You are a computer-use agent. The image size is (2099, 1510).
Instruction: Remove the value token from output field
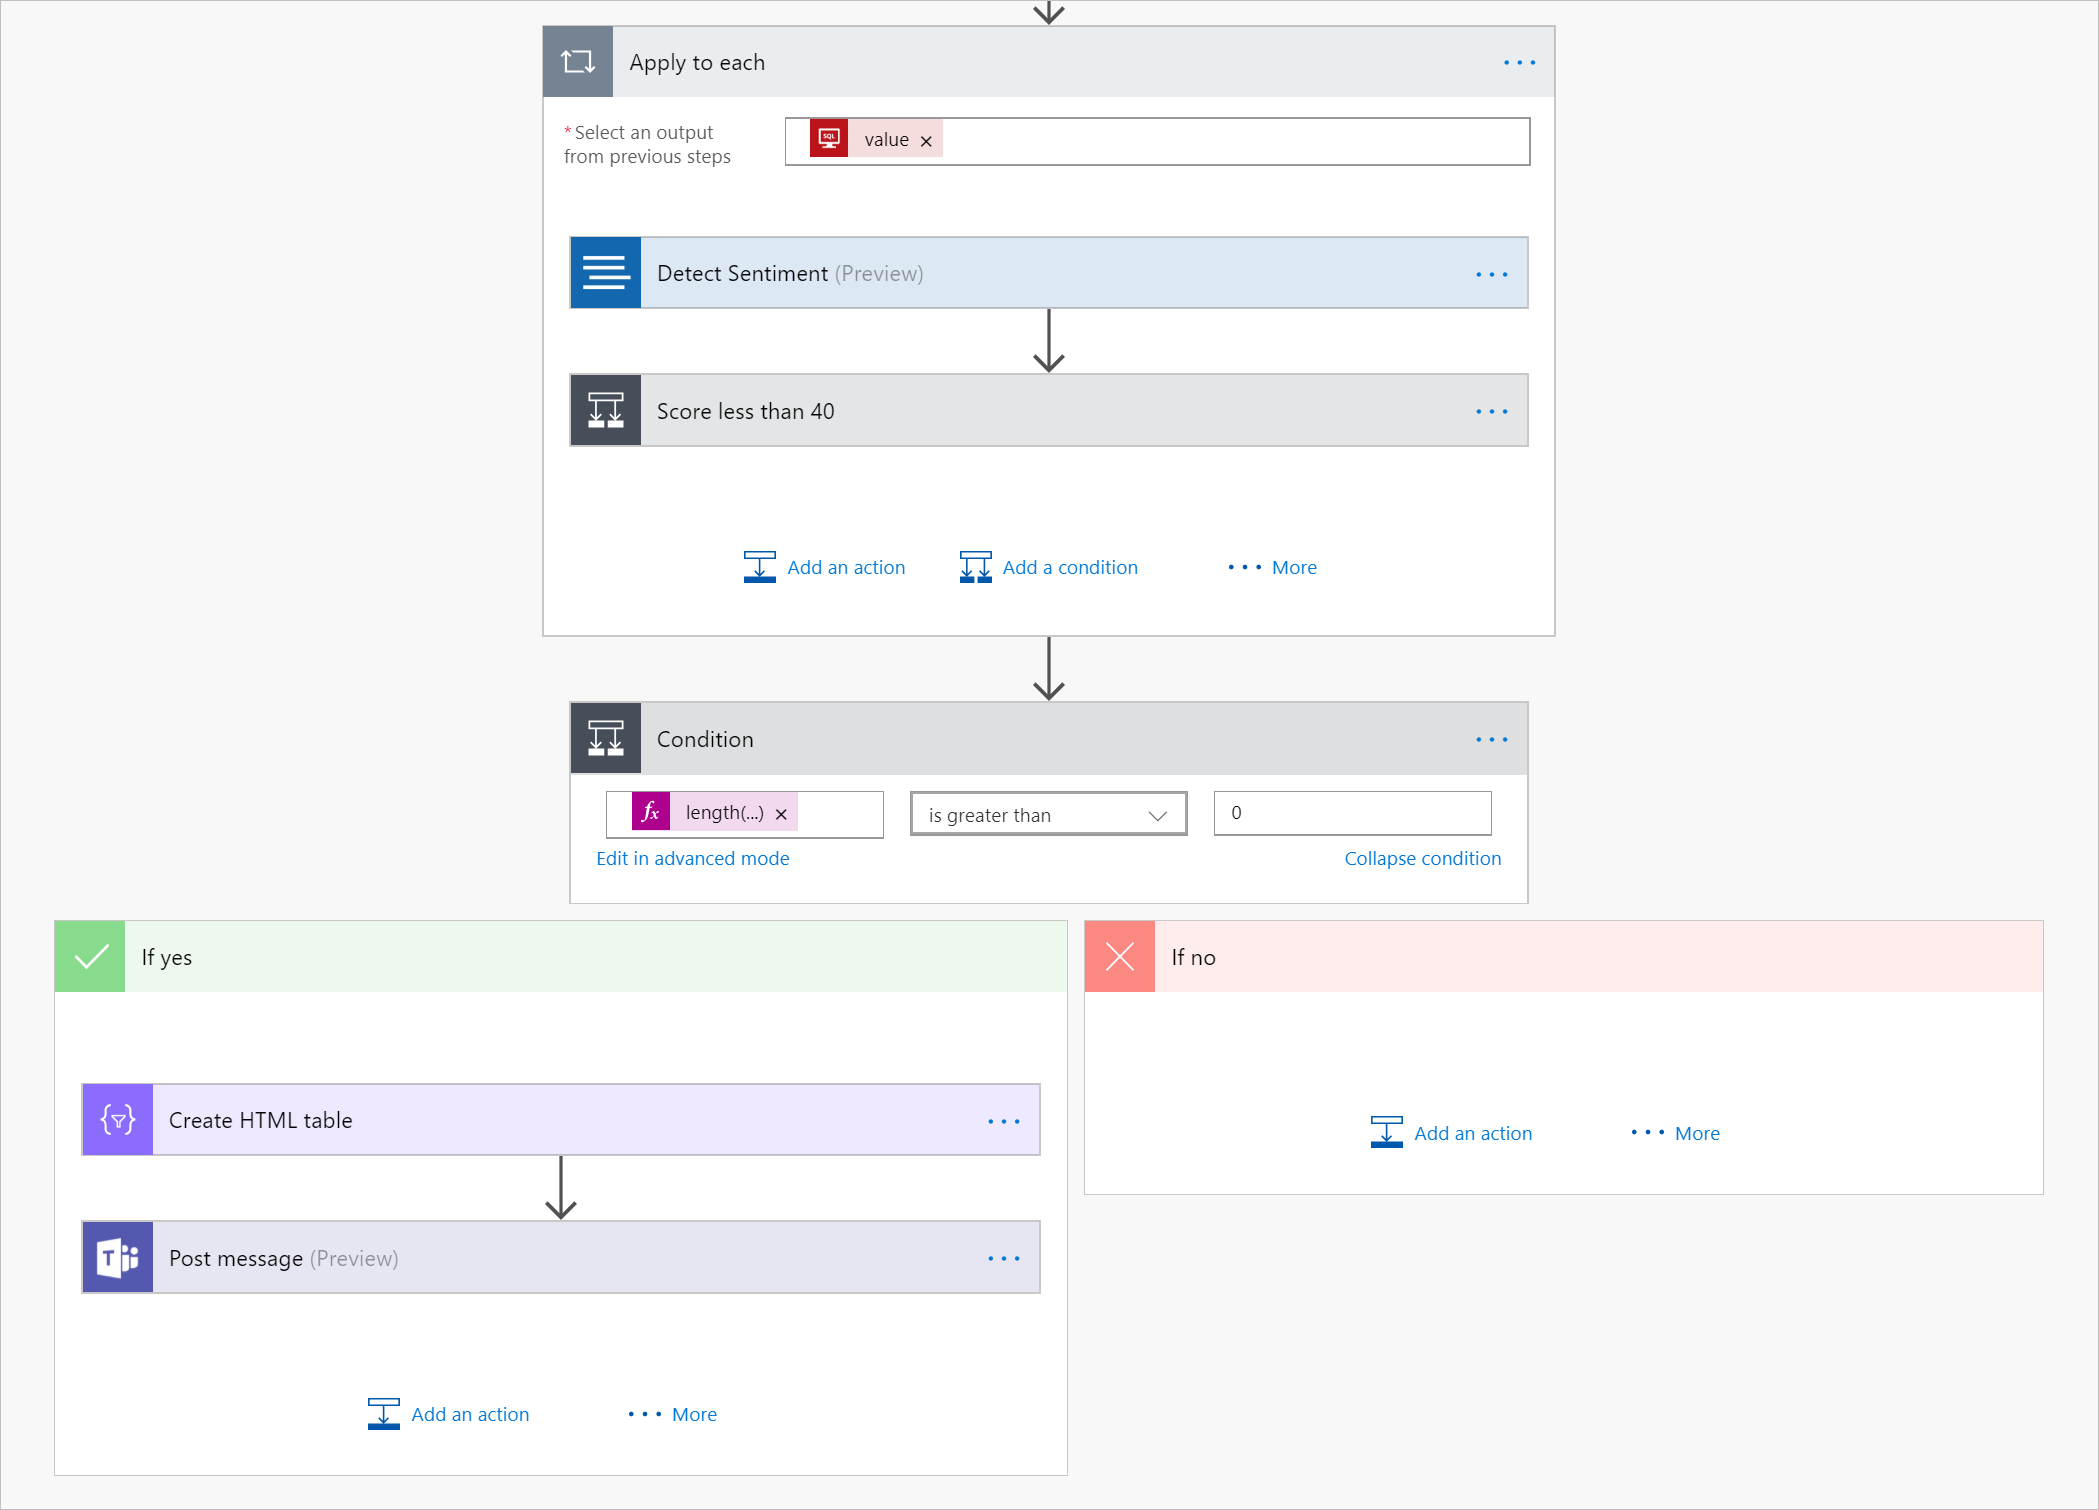pyautogui.click(x=926, y=141)
